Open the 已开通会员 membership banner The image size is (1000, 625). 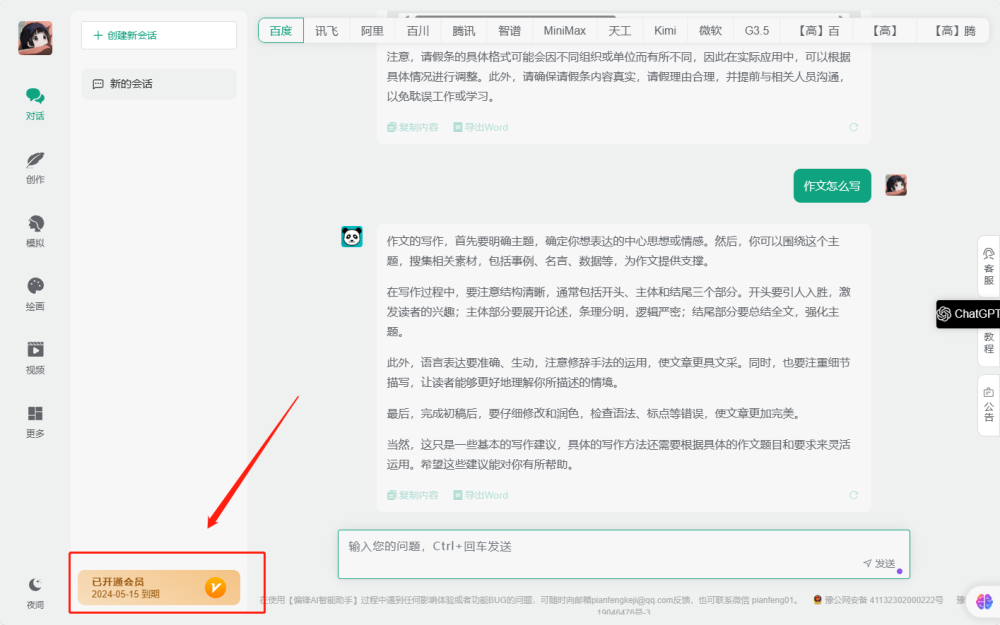coord(159,587)
